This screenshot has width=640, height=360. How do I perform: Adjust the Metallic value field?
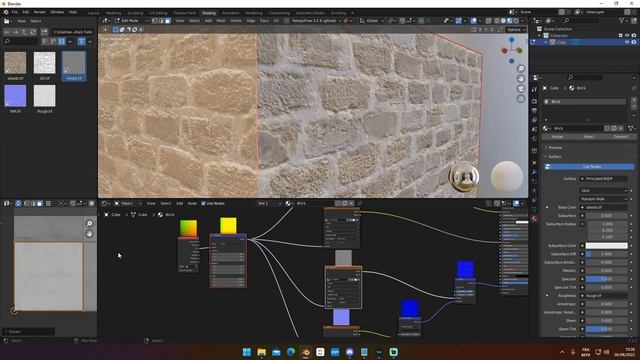[x=606, y=271]
